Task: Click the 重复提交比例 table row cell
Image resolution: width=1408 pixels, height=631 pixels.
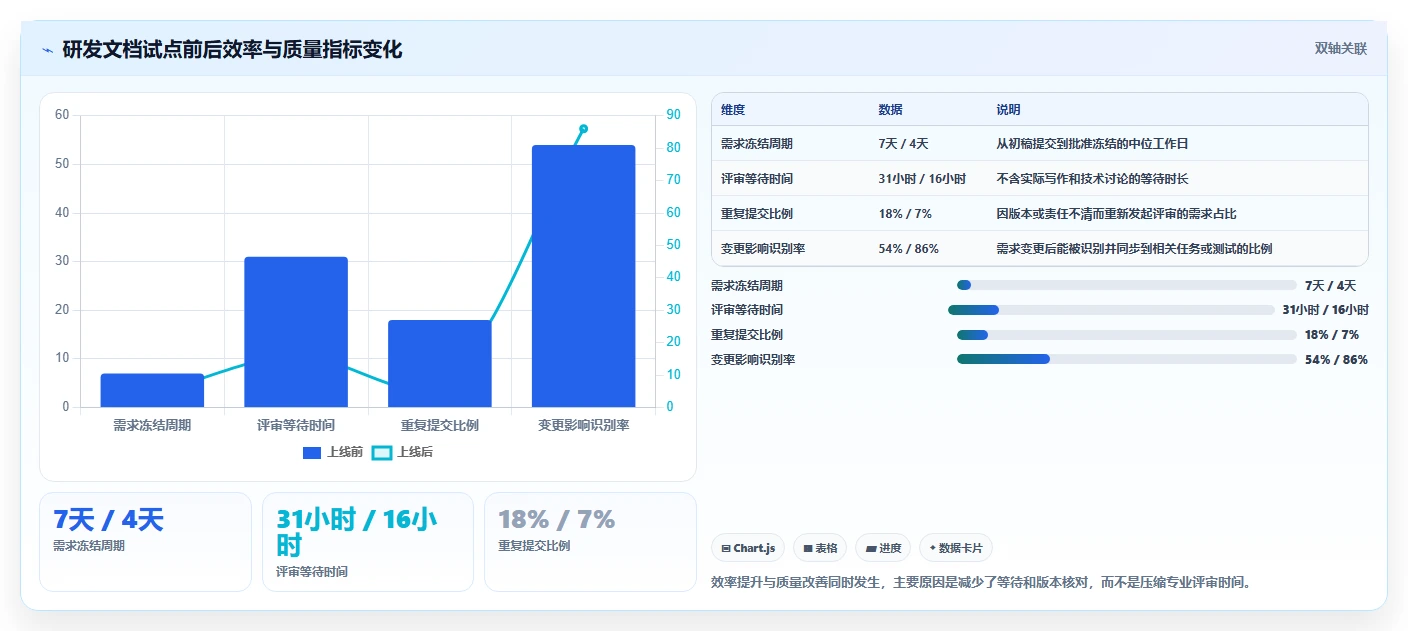Action: point(757,214)
